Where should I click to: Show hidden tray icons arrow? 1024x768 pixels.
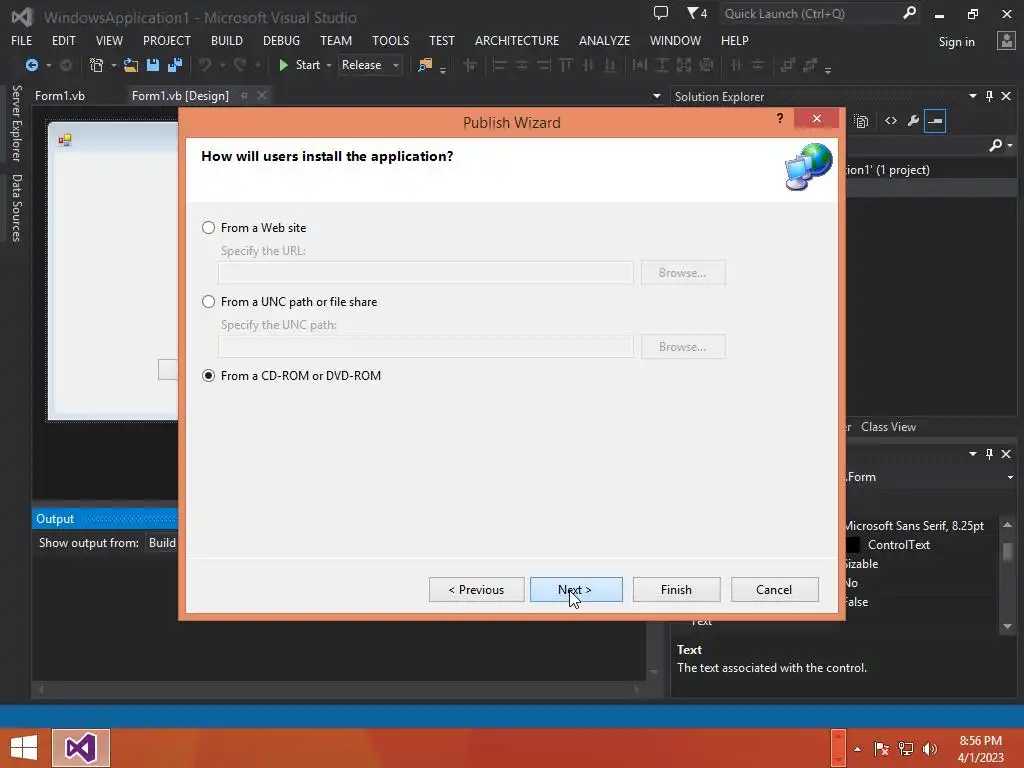point(857,749)
